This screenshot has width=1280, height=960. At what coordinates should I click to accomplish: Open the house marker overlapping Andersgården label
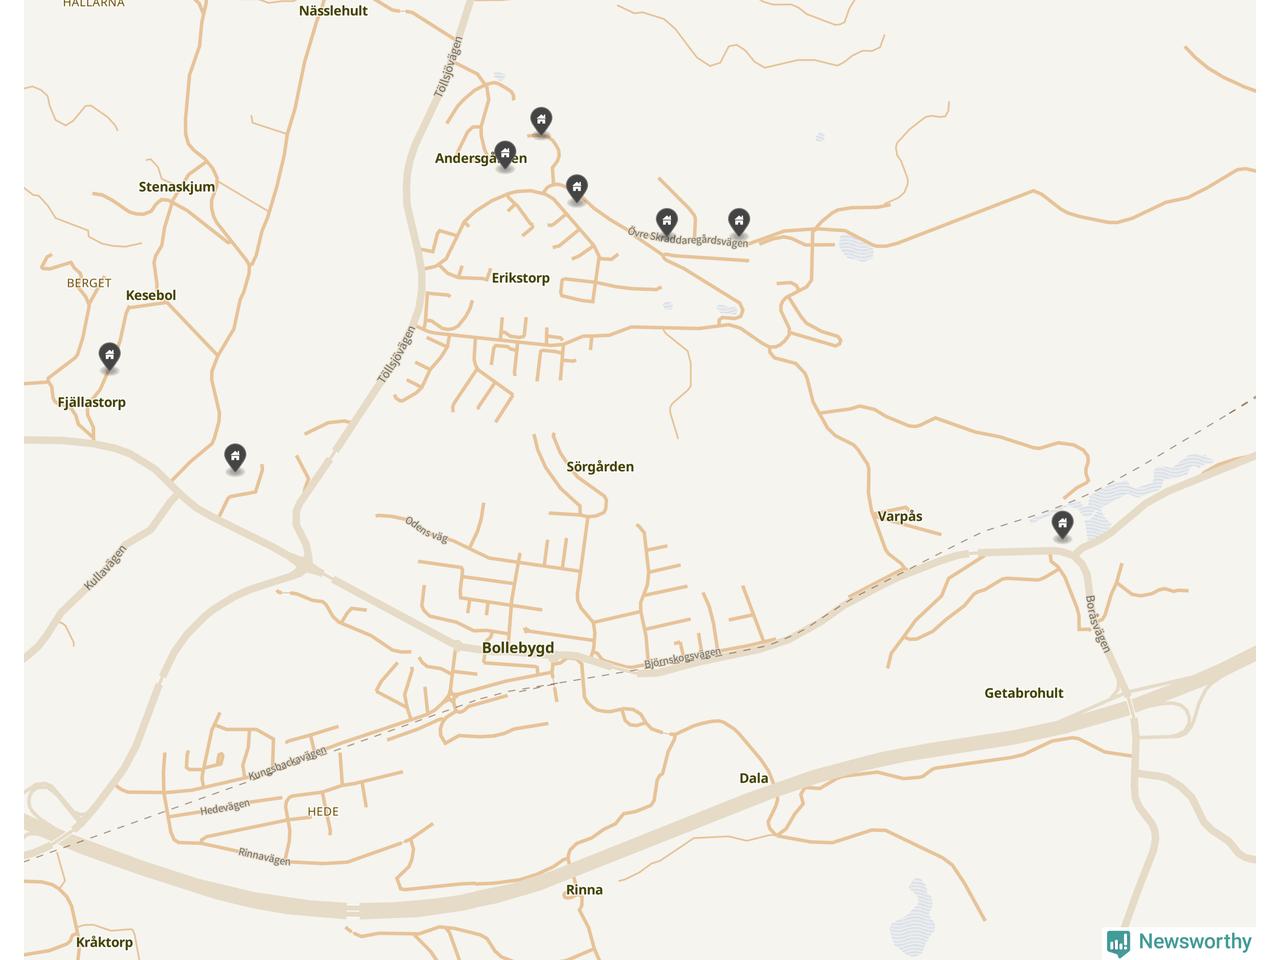point(505,155)
